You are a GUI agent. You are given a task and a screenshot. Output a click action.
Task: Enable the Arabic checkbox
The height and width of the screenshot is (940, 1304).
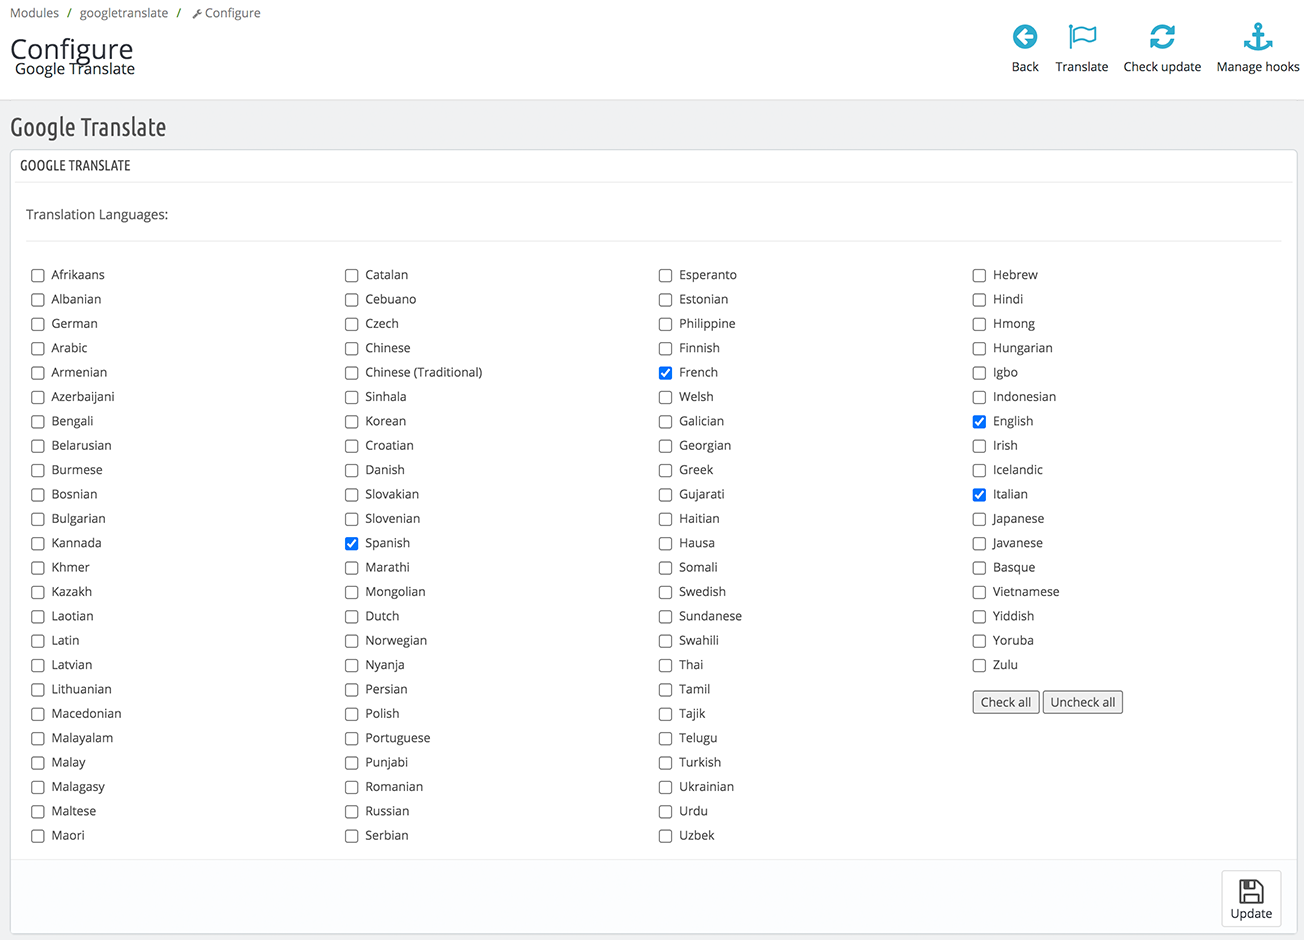tap(38, 349)
